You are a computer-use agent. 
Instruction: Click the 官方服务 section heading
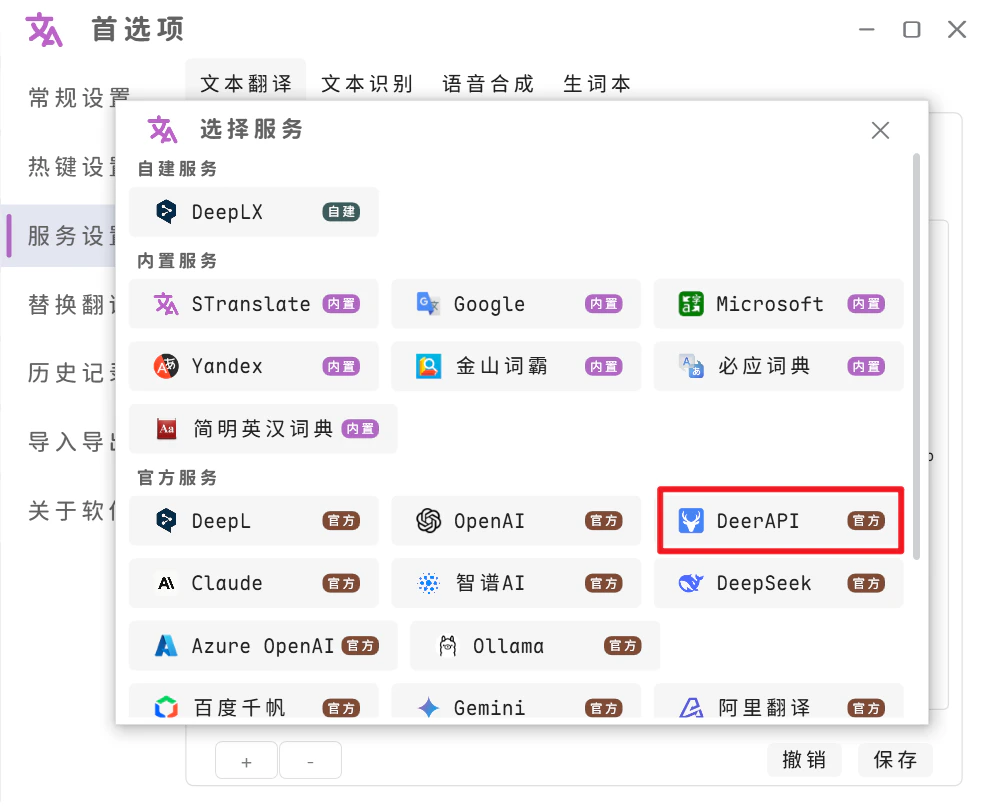click(177, 478)
